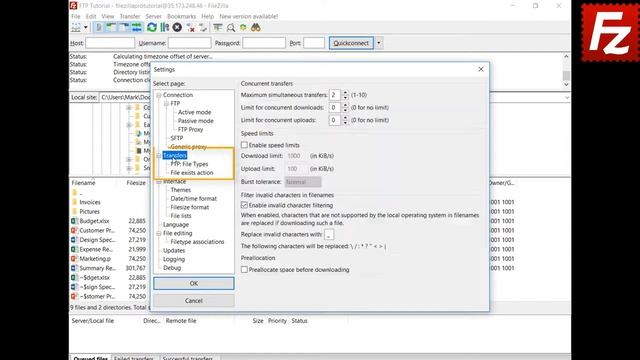Click the Pictures folder icon
Viewport: 640px width, 360px height.
pos(74,211)
